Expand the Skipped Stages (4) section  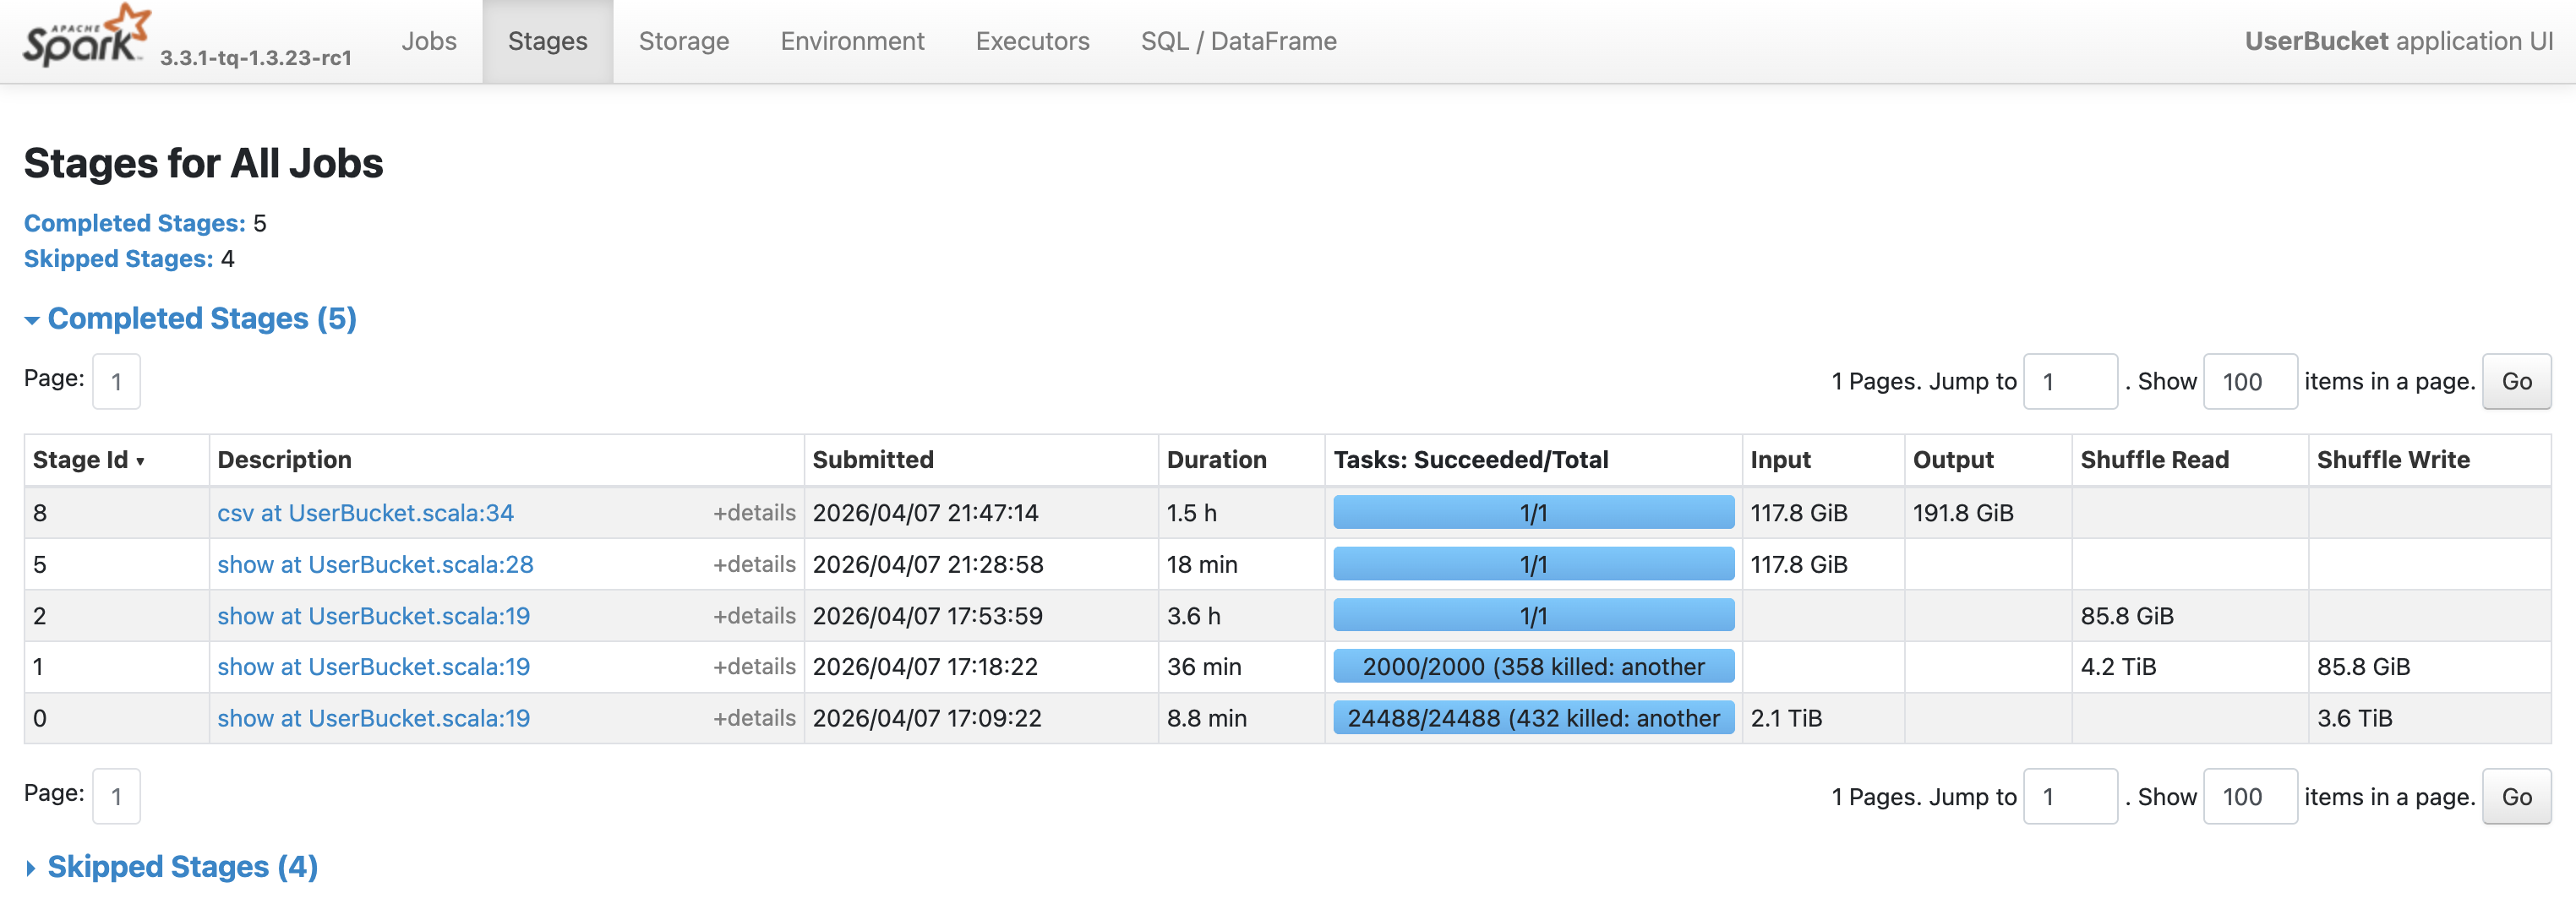tap(181, 866)
